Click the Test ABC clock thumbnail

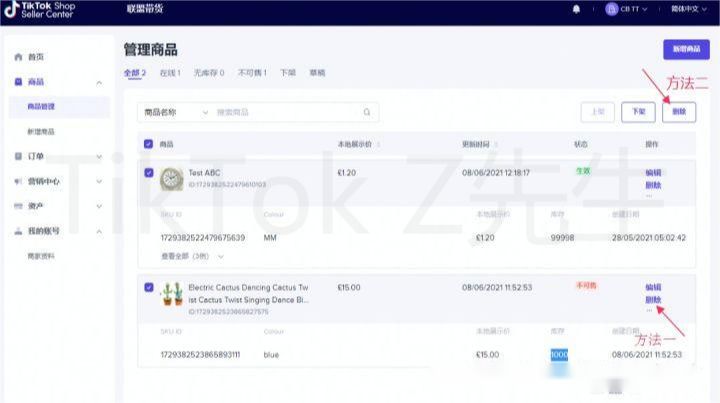171,179
